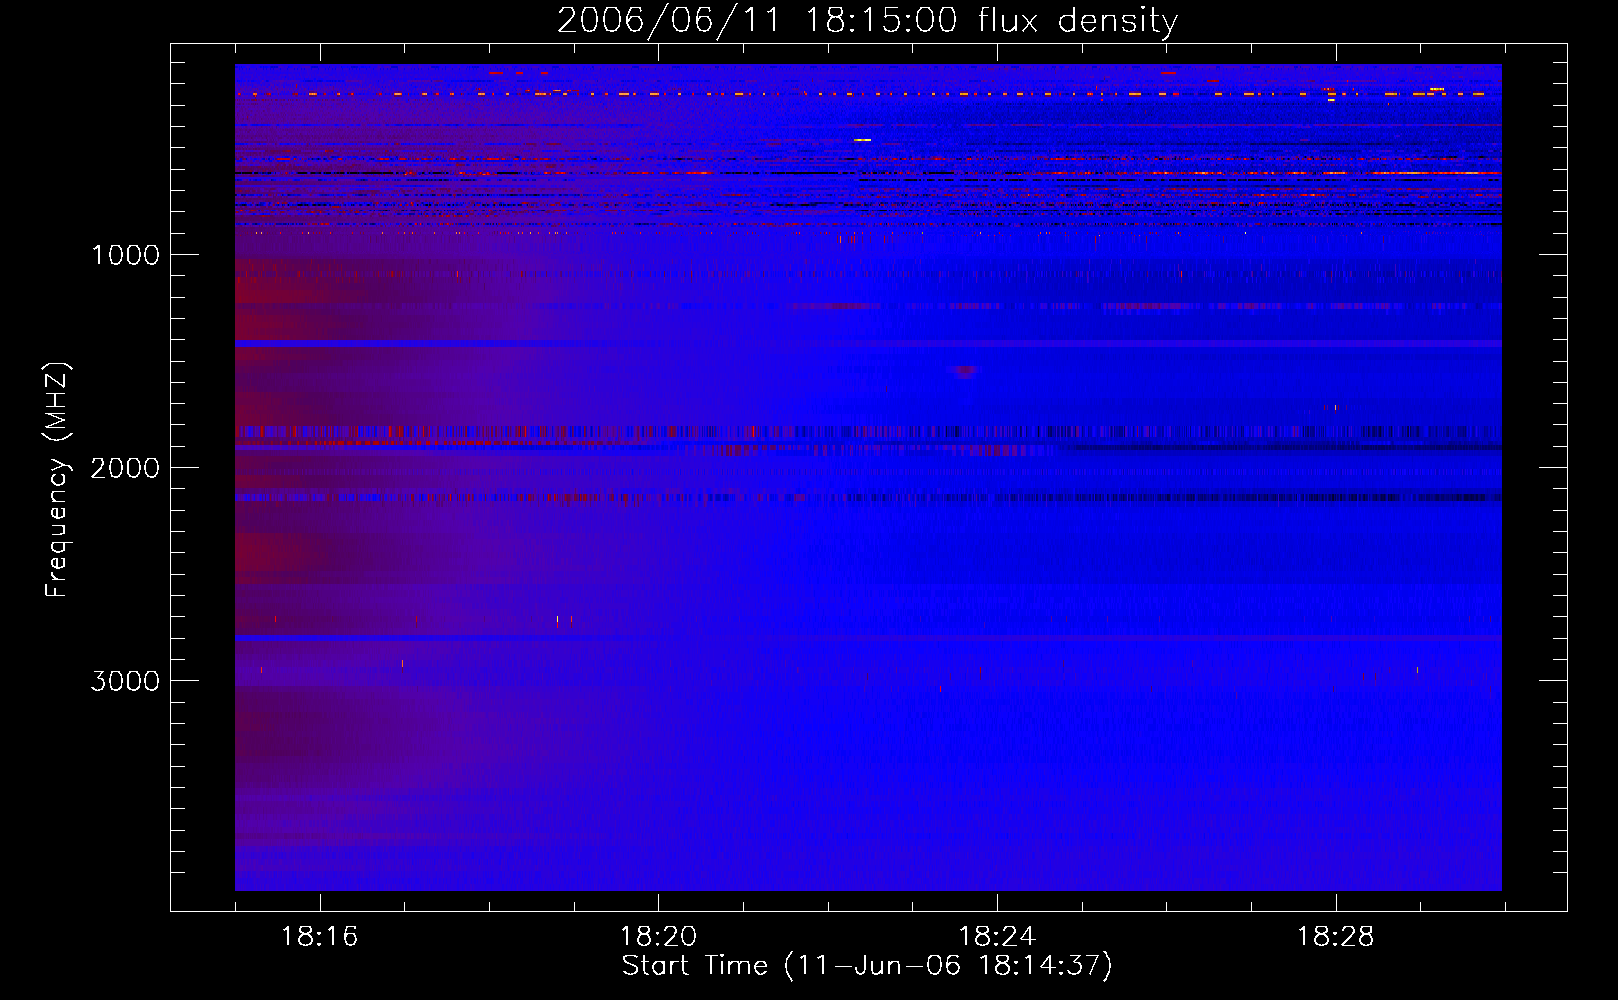Select the 2000 frequency tick label
Image resolution: width=1618 pixels, height=1000 pixels.
tap(125, 468)
